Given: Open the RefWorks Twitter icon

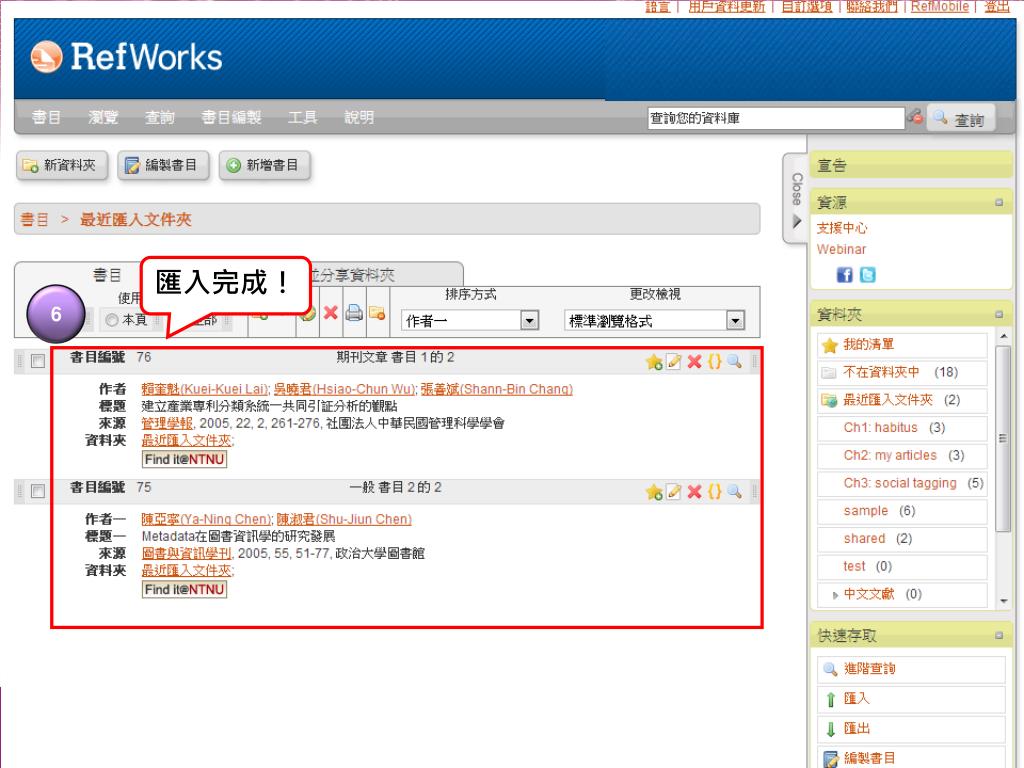Looking at the screenshot, I should [x=867, y=275].
